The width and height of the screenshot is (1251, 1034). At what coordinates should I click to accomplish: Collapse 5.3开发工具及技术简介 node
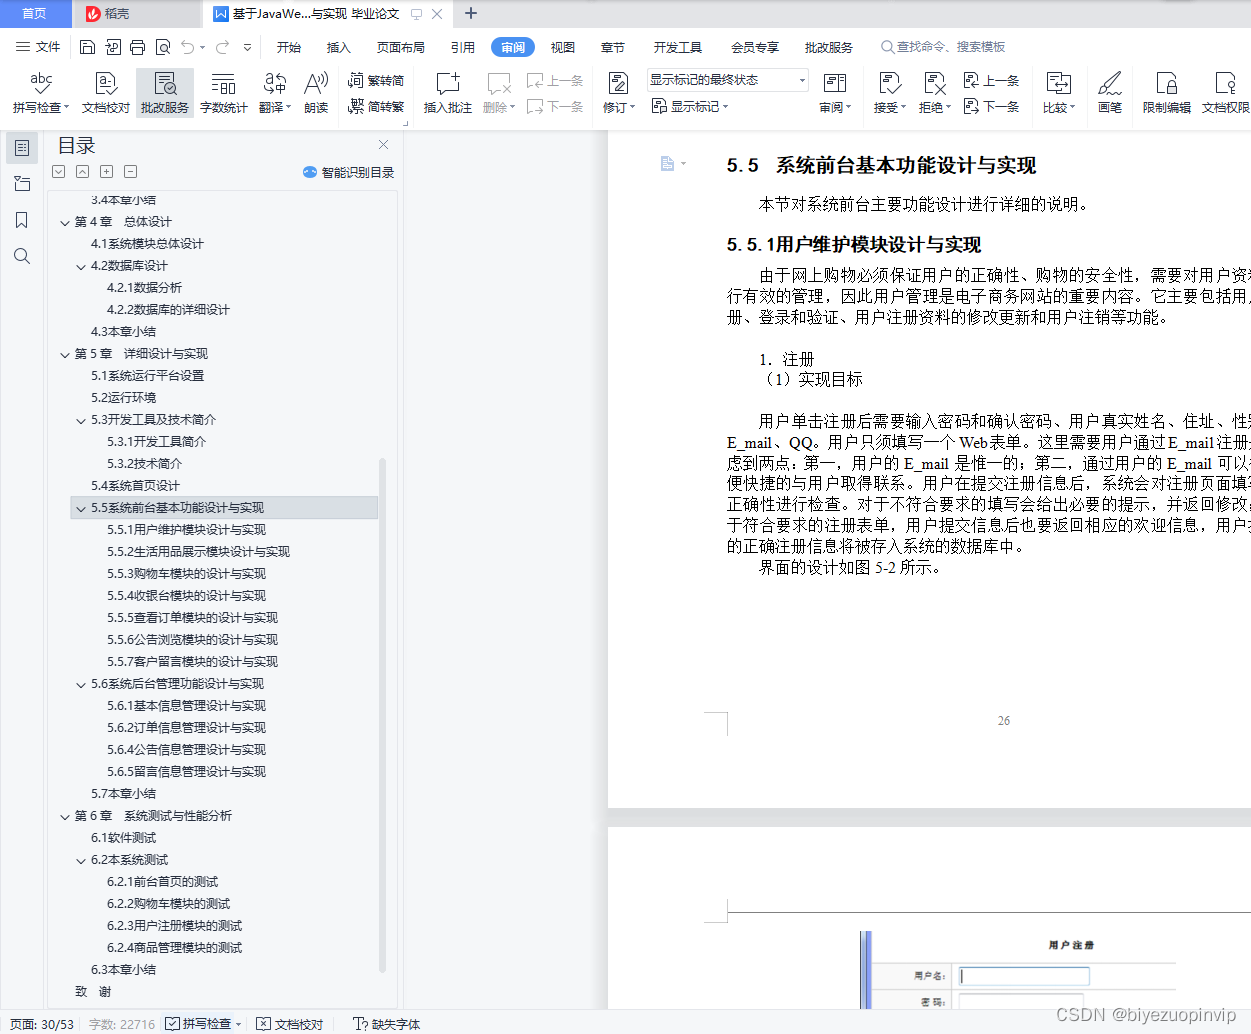tap(81, 420)
